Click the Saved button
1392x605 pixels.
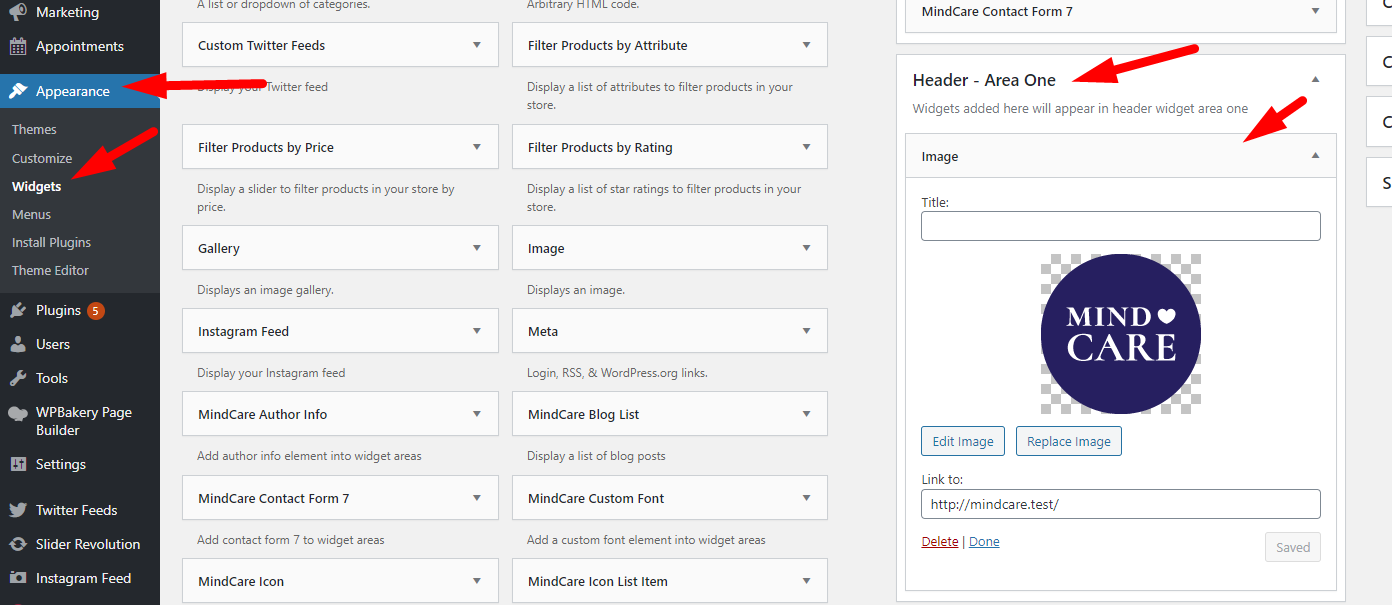coord(1292,547)
